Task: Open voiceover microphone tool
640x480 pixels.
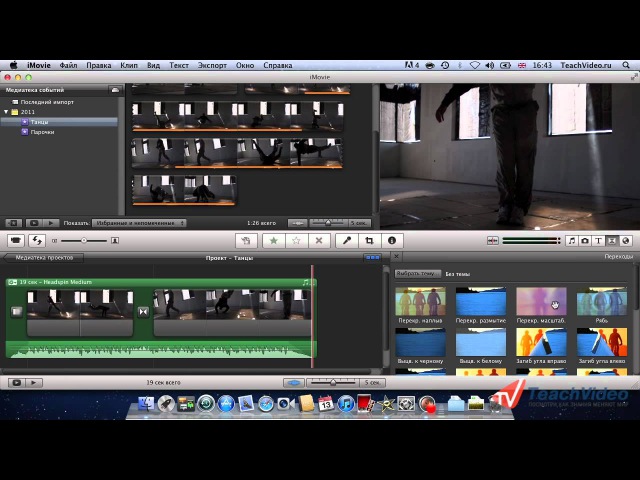Action: pos(347,241)
